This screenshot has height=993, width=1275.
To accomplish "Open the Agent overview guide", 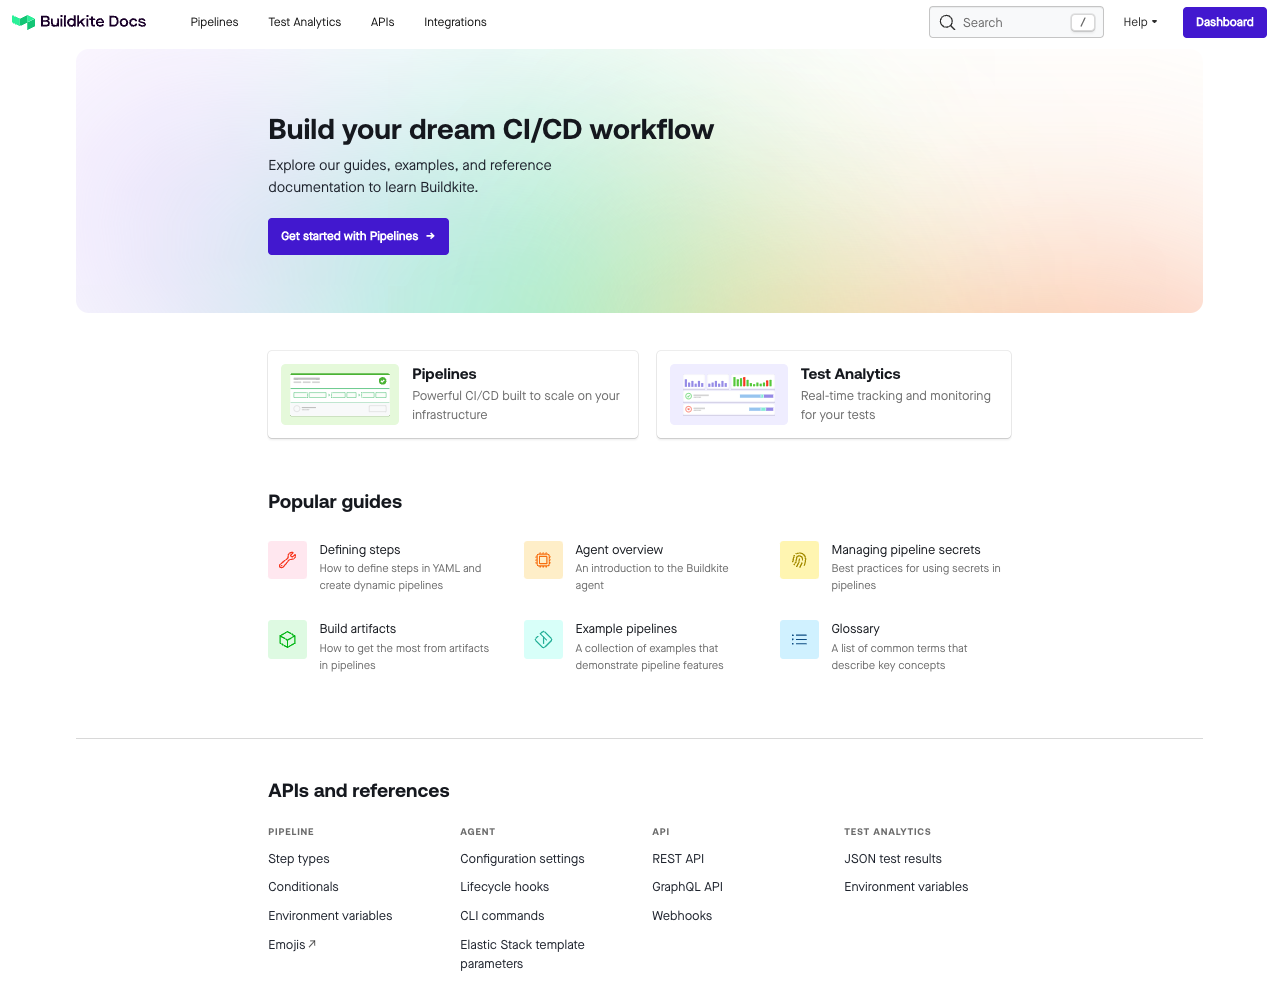I will 619,550.
